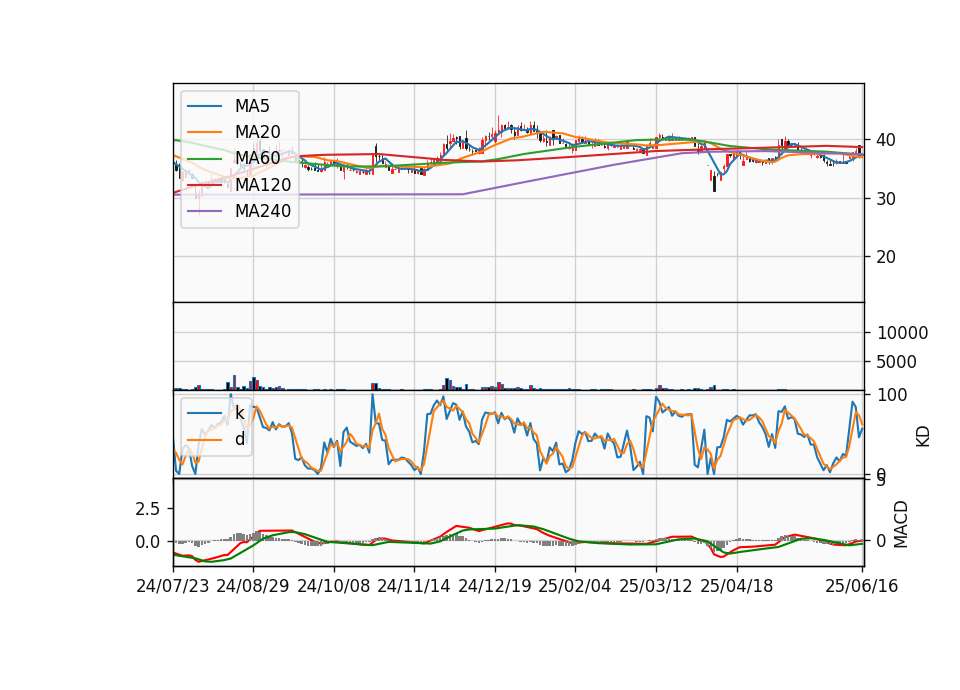Click the MACD left axis value 0.0
960x690 pixels.
point(148,542)
